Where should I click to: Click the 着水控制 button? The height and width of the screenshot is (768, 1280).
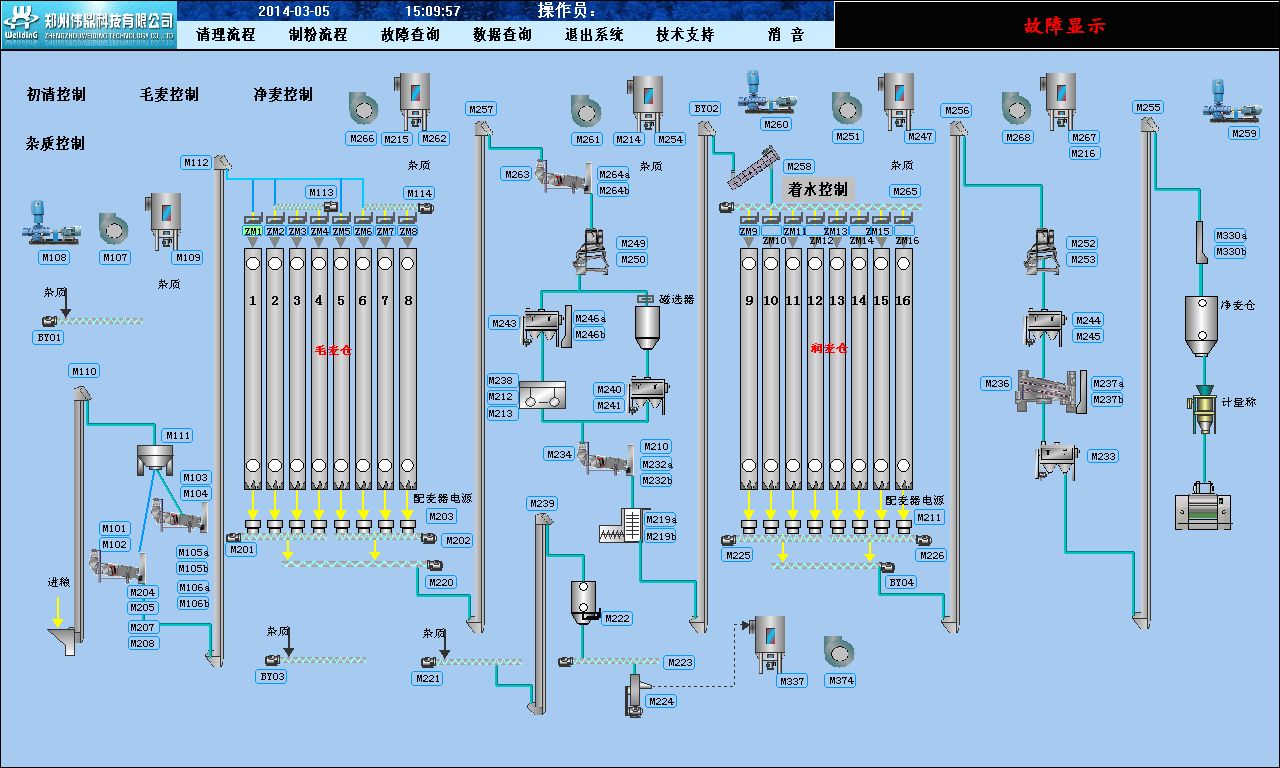tap(818, 189)
